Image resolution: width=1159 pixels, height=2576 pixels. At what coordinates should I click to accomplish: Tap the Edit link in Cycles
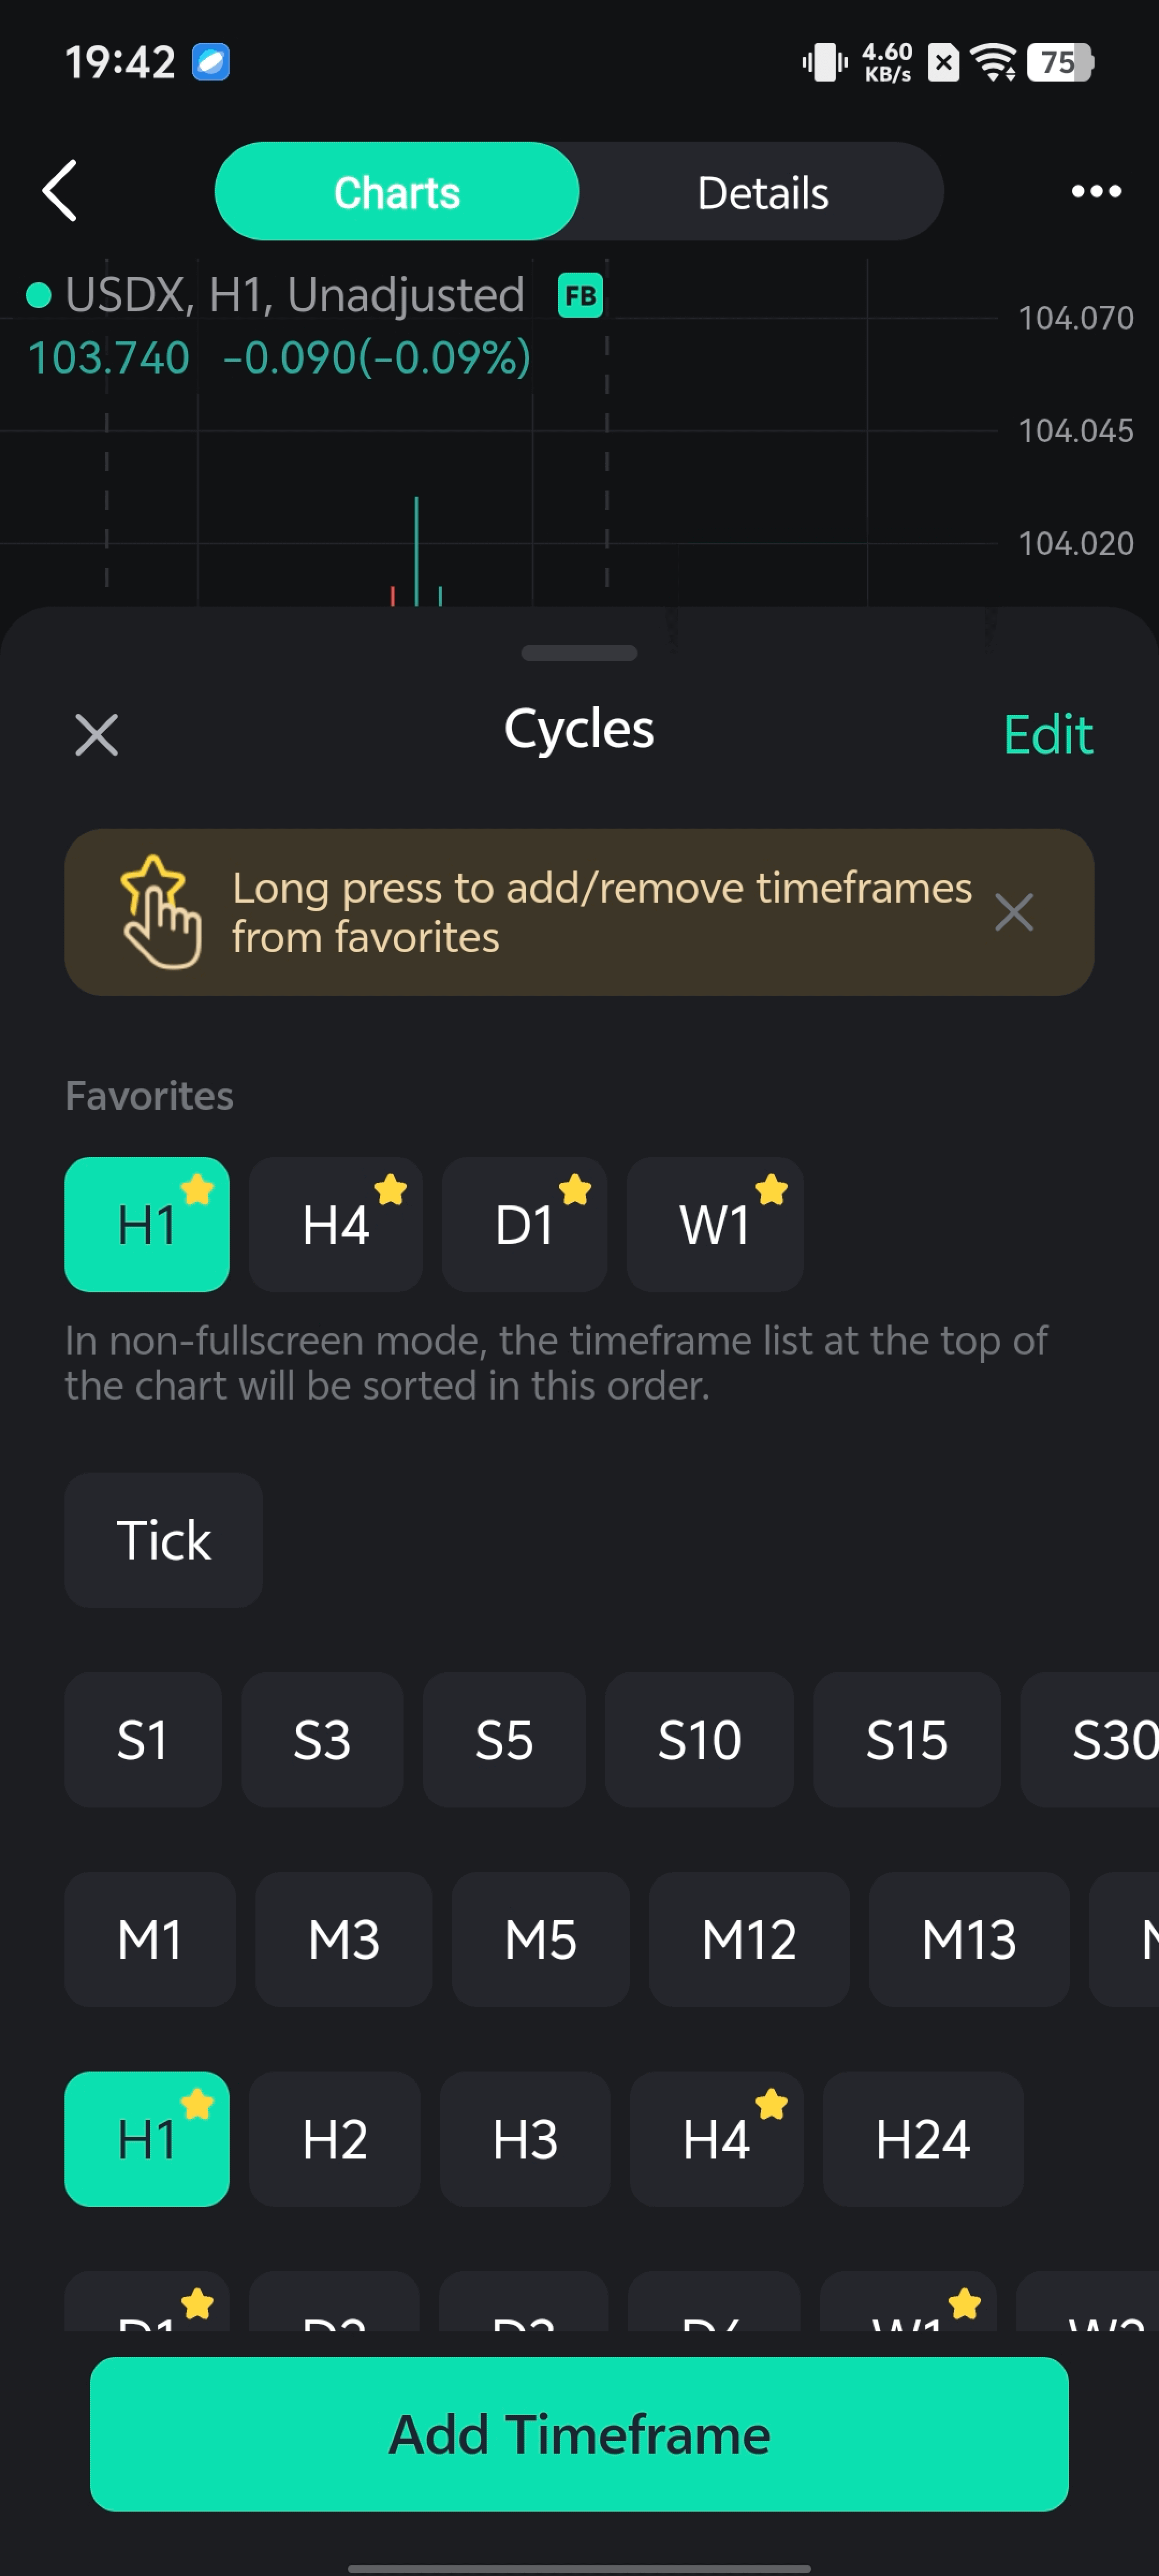point(1047,735)
